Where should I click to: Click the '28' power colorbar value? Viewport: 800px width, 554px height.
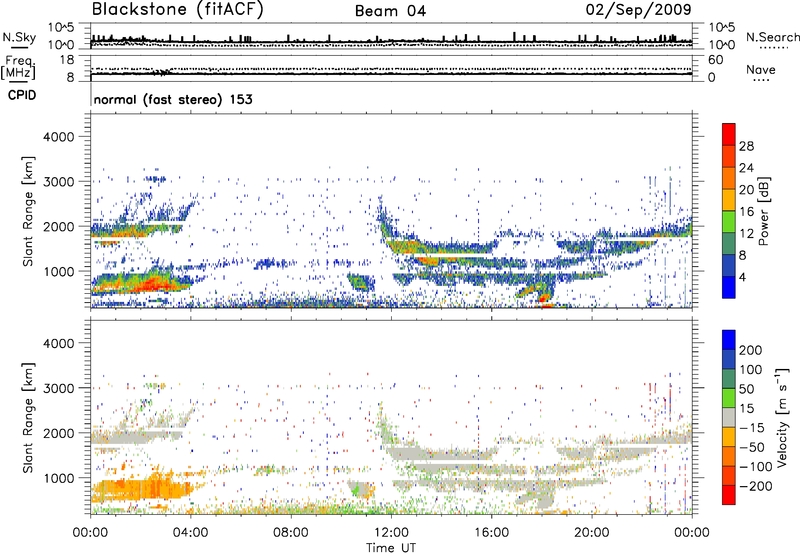[746, 146]
